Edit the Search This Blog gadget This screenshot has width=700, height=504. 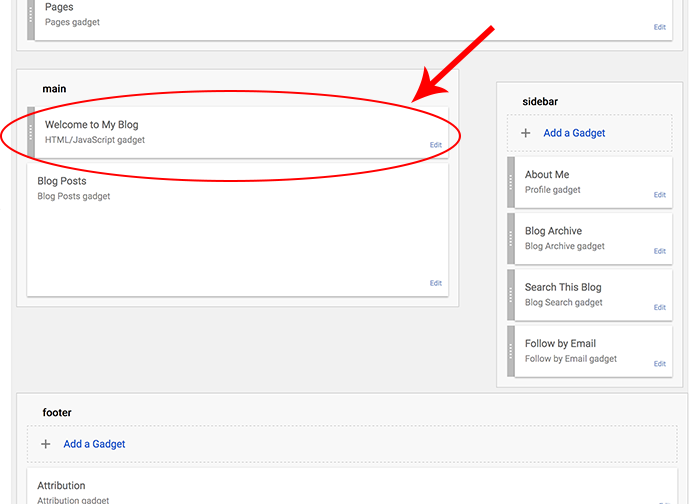tap(659, 307)
